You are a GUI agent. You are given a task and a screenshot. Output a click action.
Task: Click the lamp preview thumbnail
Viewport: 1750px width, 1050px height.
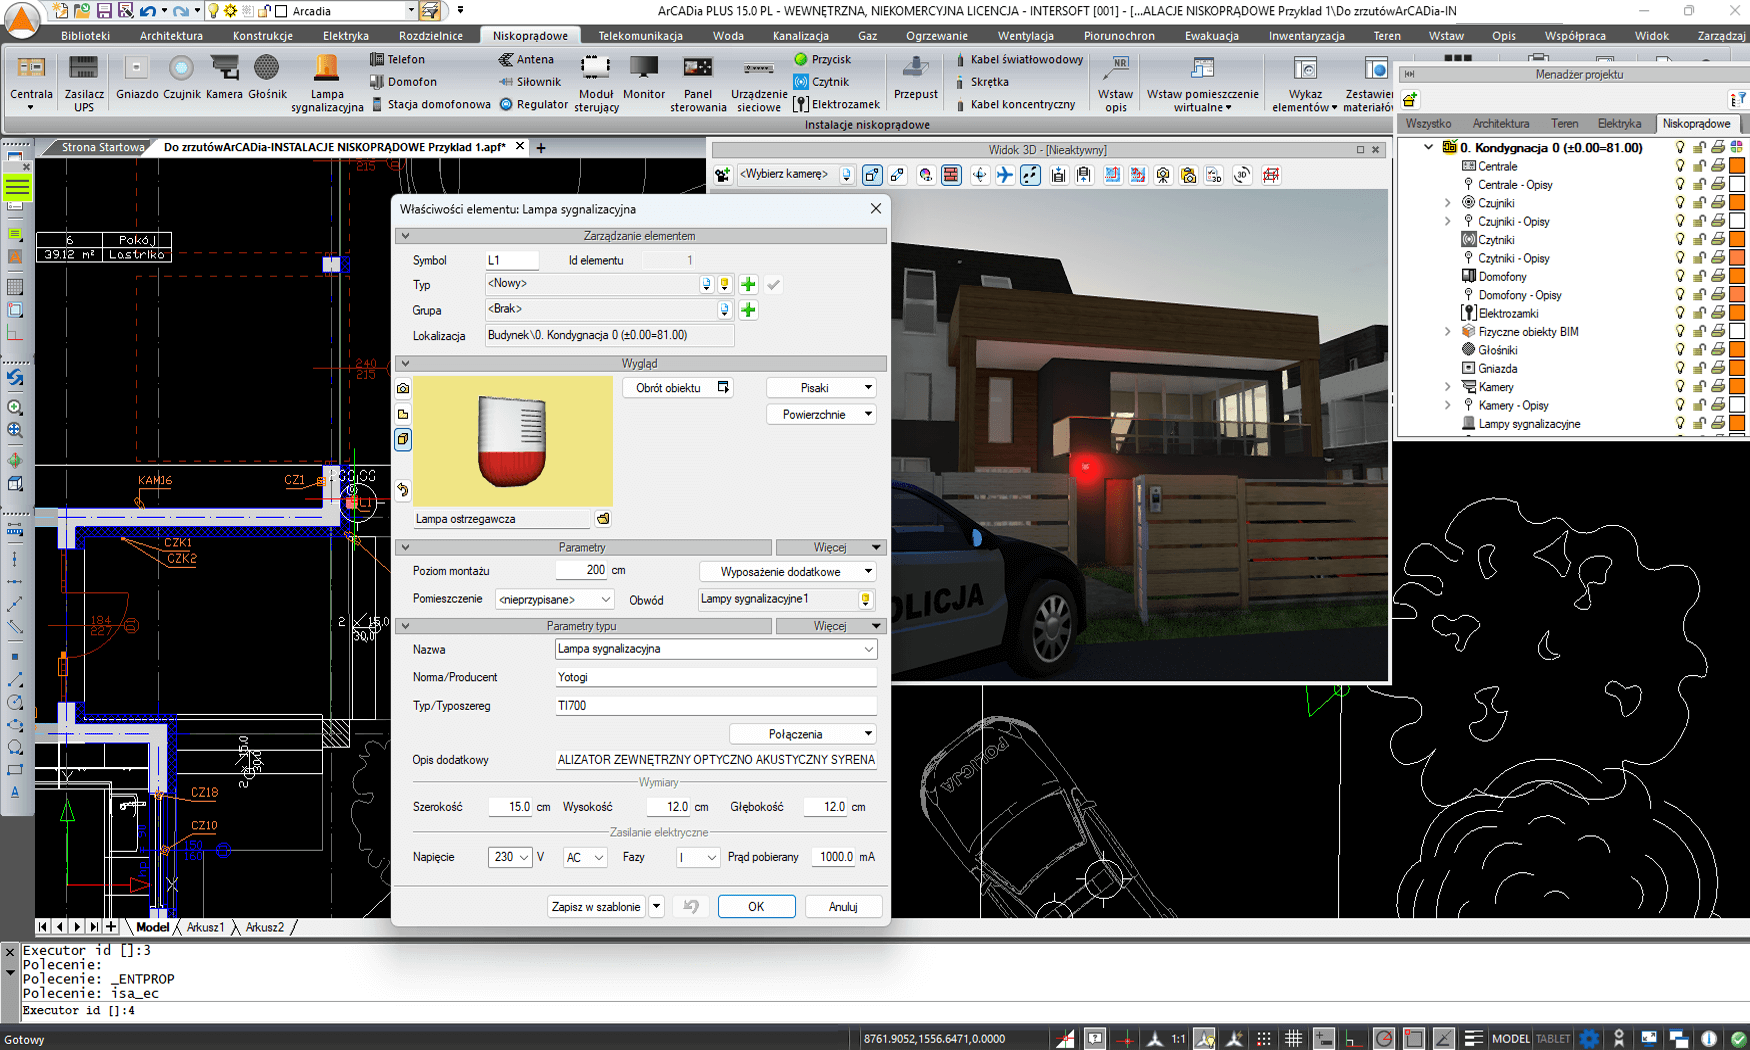(x=513, y=441)
